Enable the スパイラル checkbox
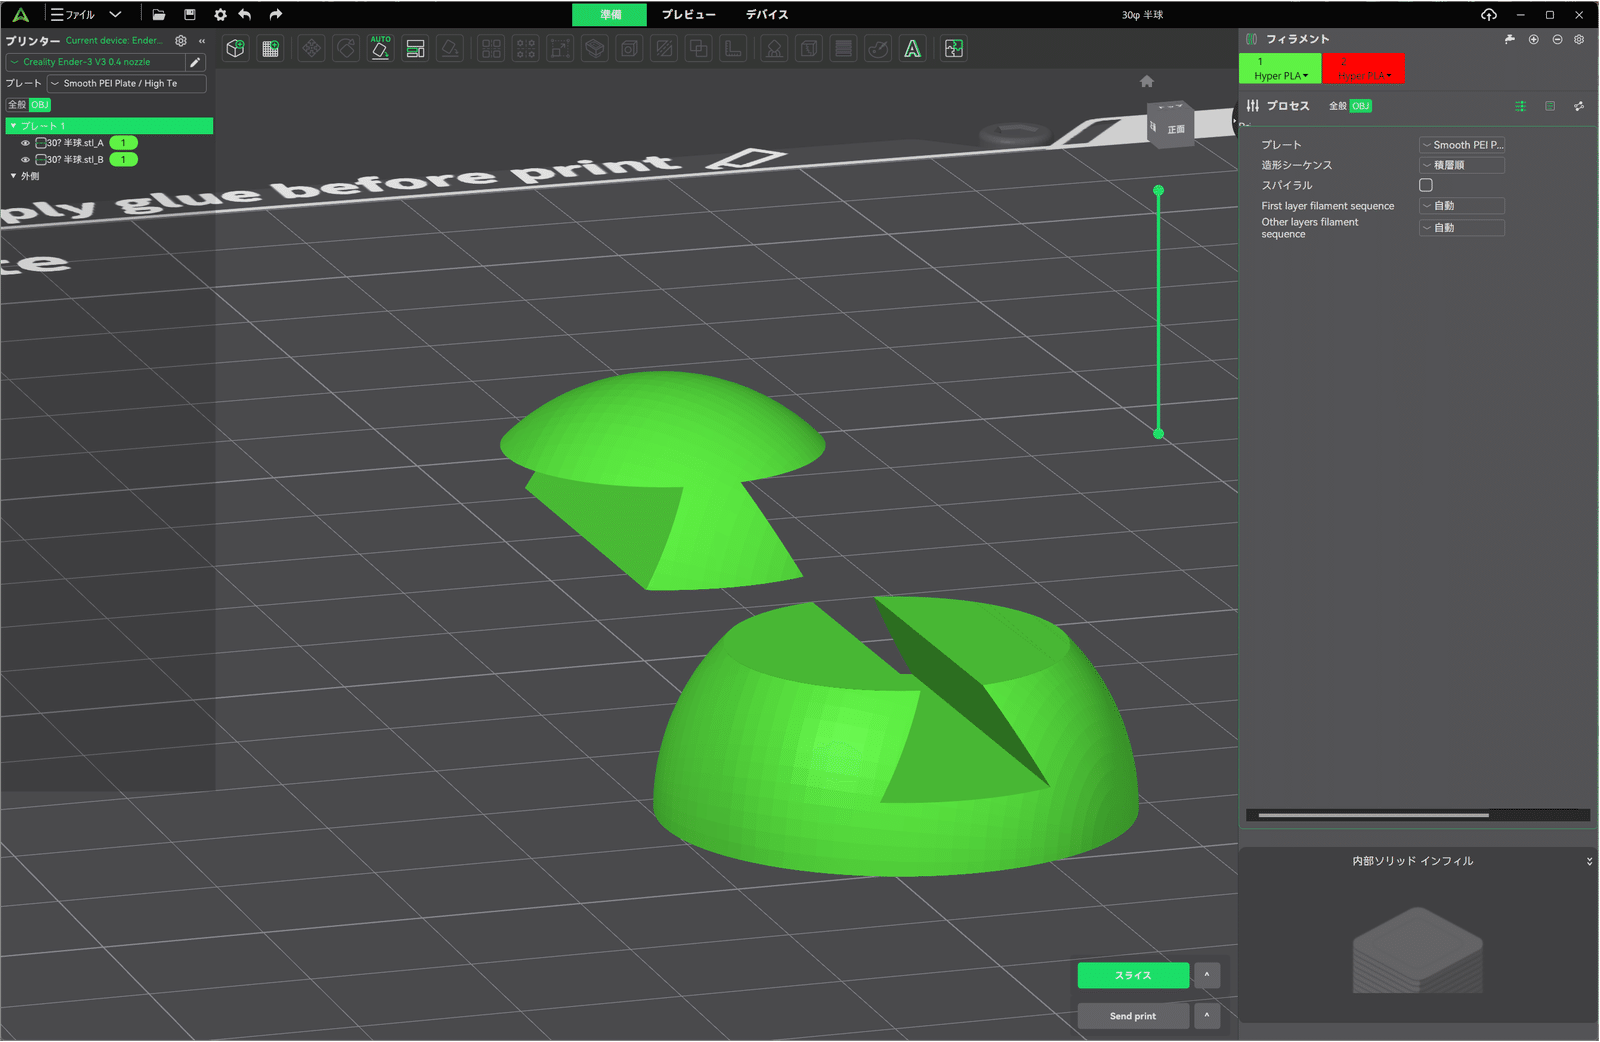Image resolution: width=1600 pixels, height=1042 pixels. click(1426, 185)
